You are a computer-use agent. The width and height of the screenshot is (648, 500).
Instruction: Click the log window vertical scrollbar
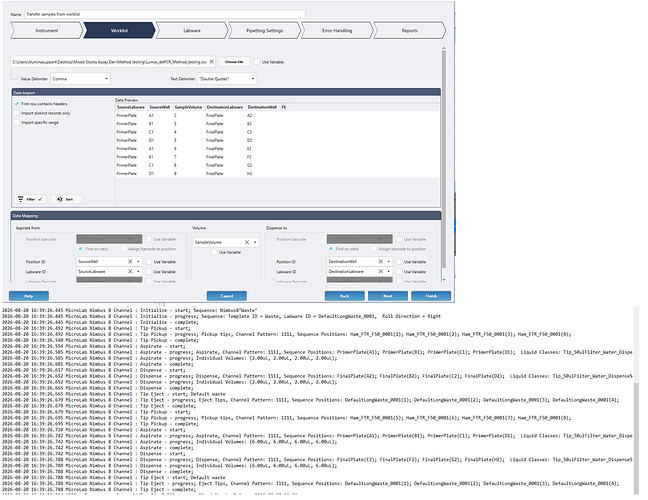coord(636,438)
